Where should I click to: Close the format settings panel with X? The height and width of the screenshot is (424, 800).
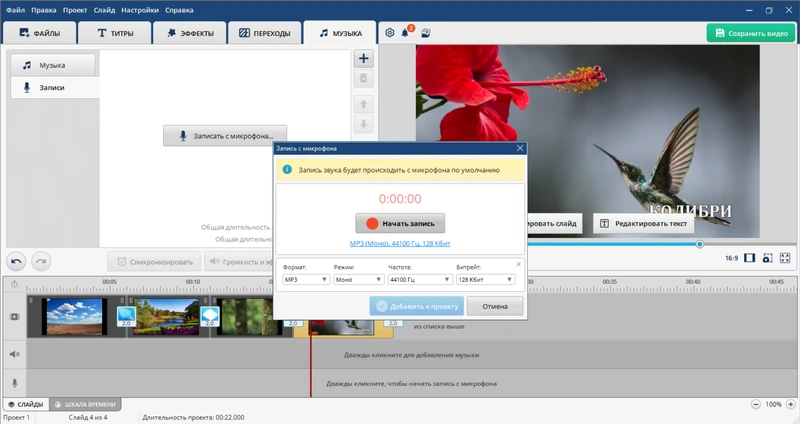coord(518,263)
